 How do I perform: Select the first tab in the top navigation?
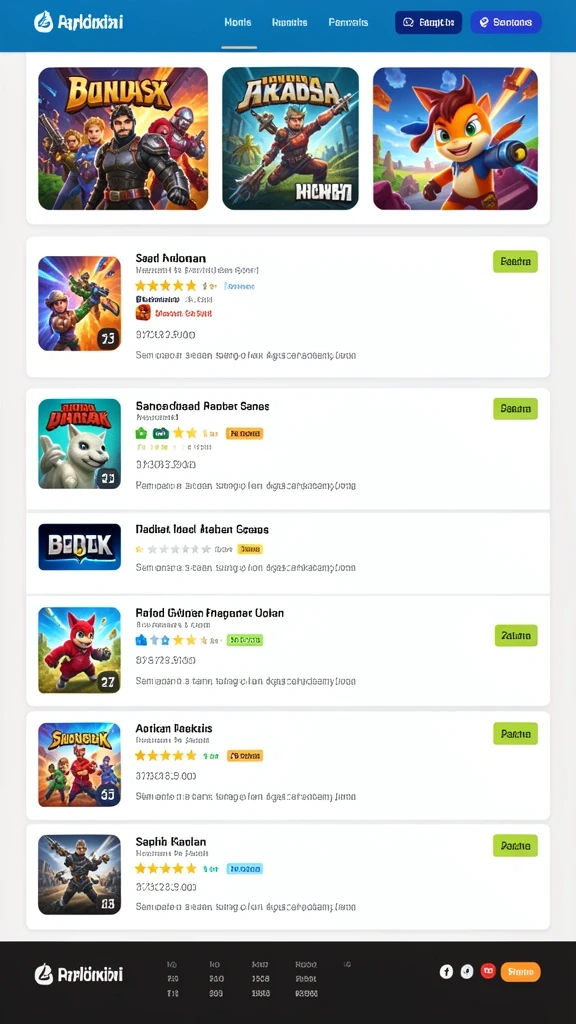[238, 22]
